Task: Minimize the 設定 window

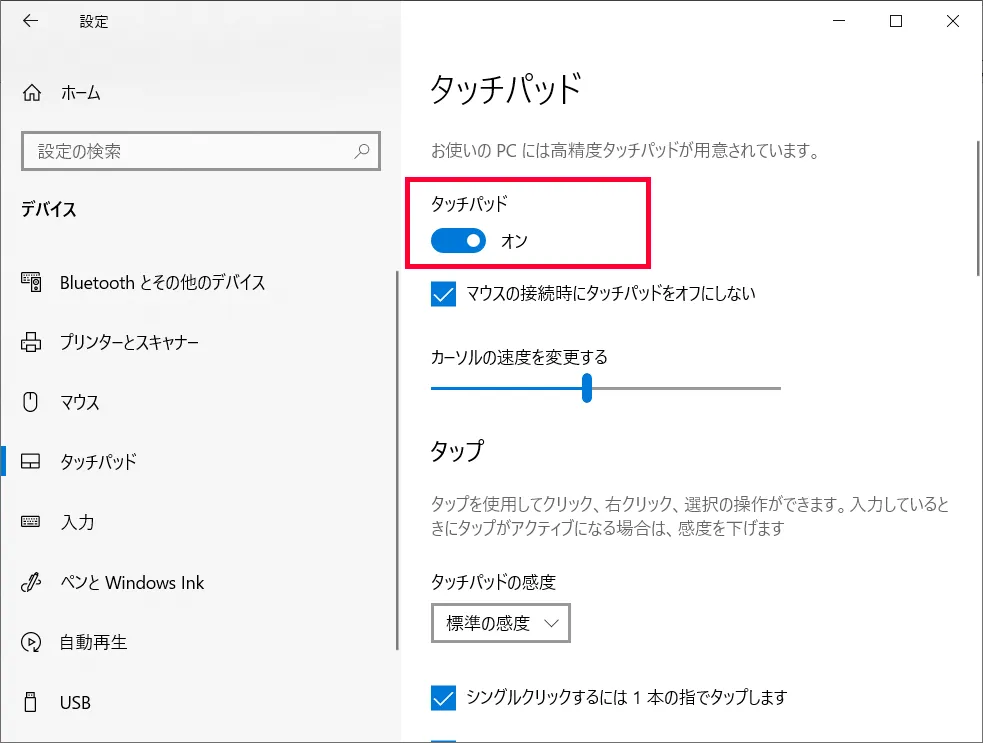Action: (839, 21)
